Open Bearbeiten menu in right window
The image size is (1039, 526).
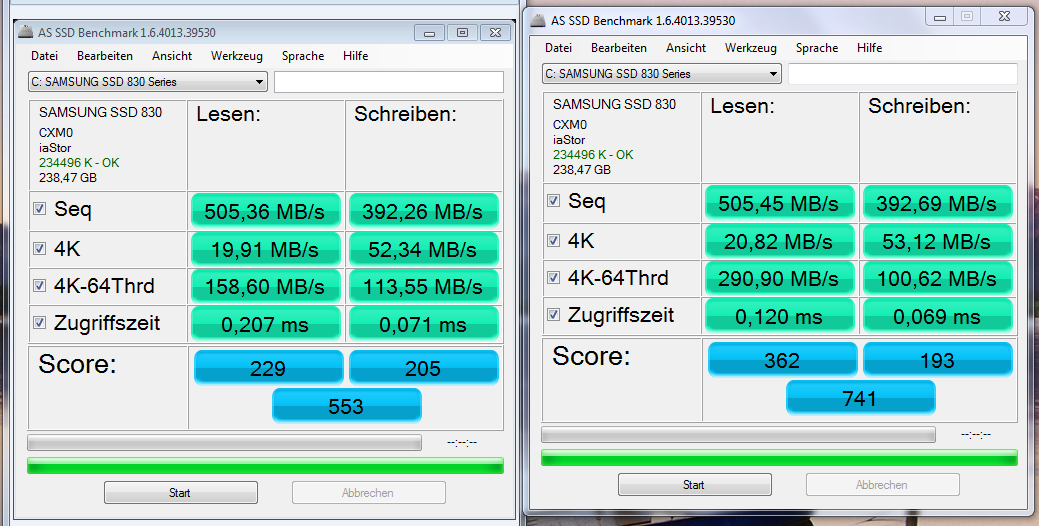coord(619,48)
